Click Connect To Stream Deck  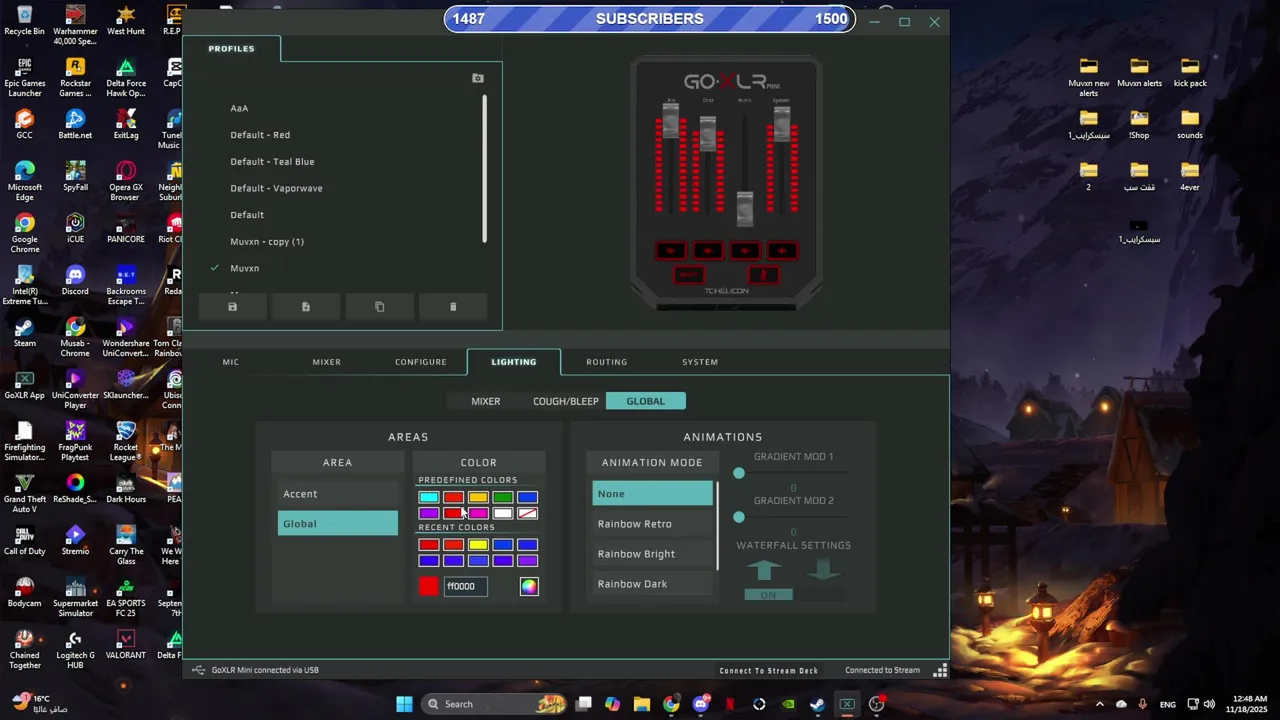(768, 670)
